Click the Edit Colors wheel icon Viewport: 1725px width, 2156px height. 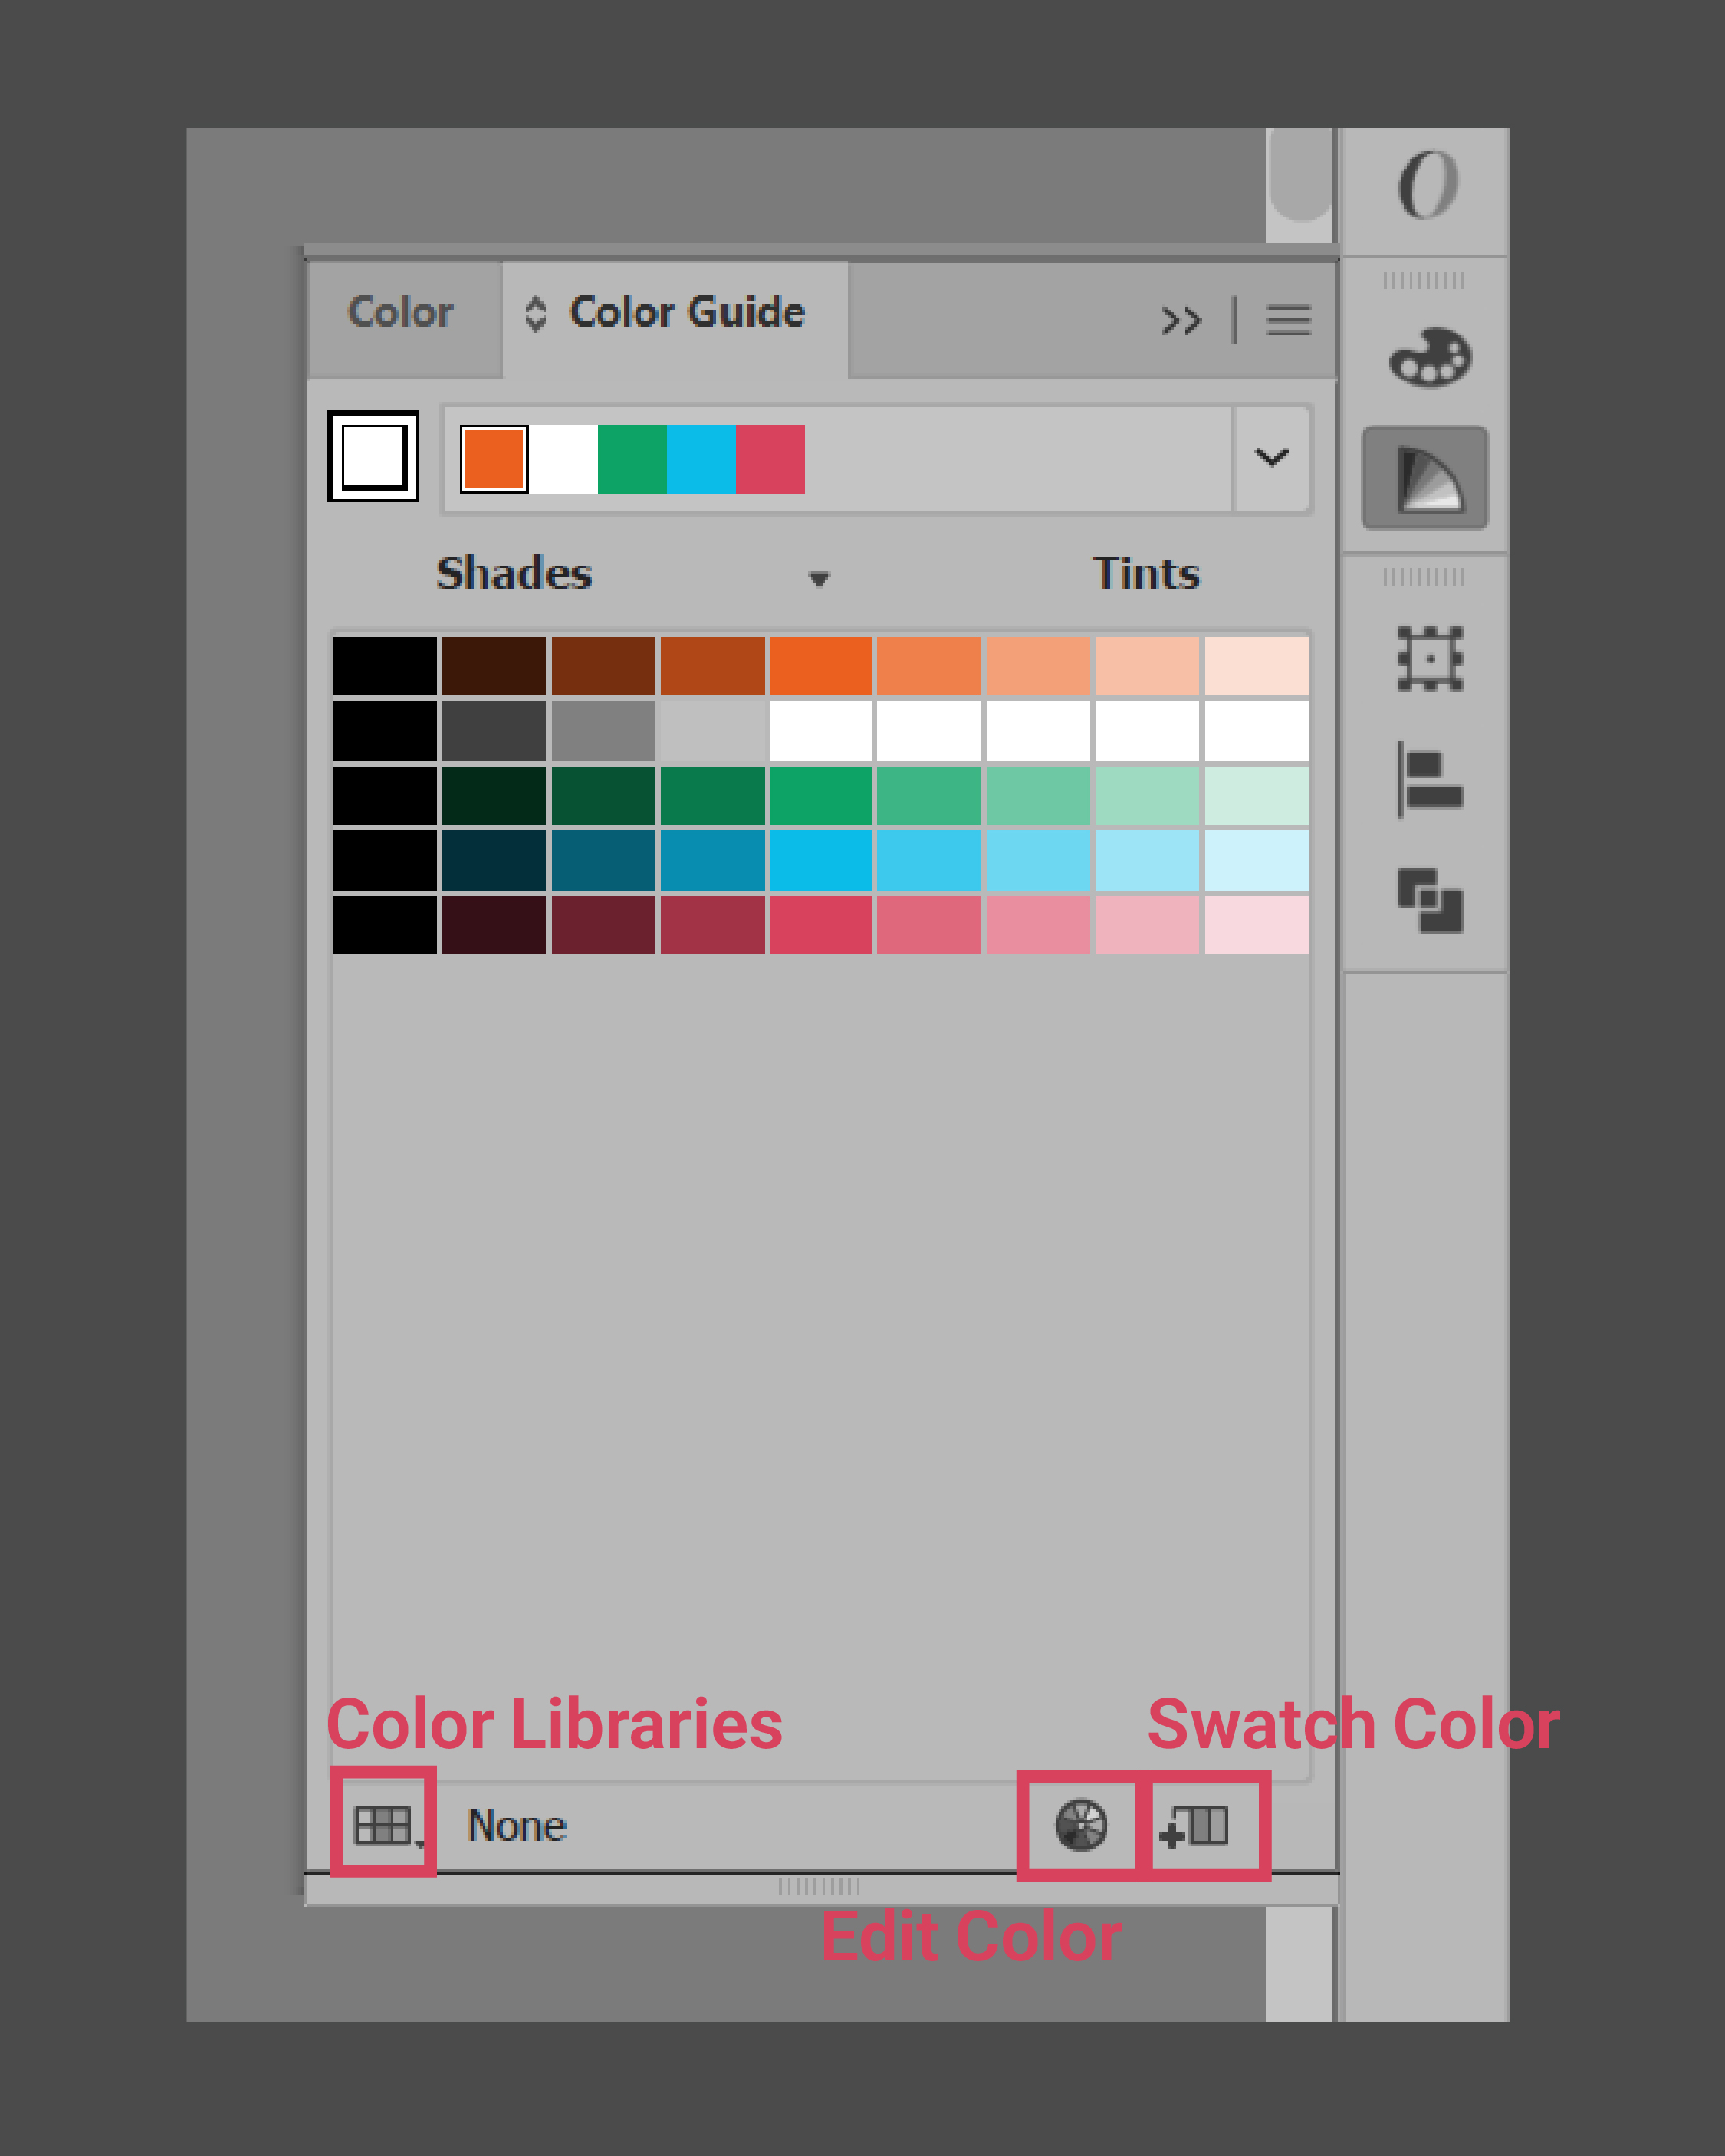1080,1826
